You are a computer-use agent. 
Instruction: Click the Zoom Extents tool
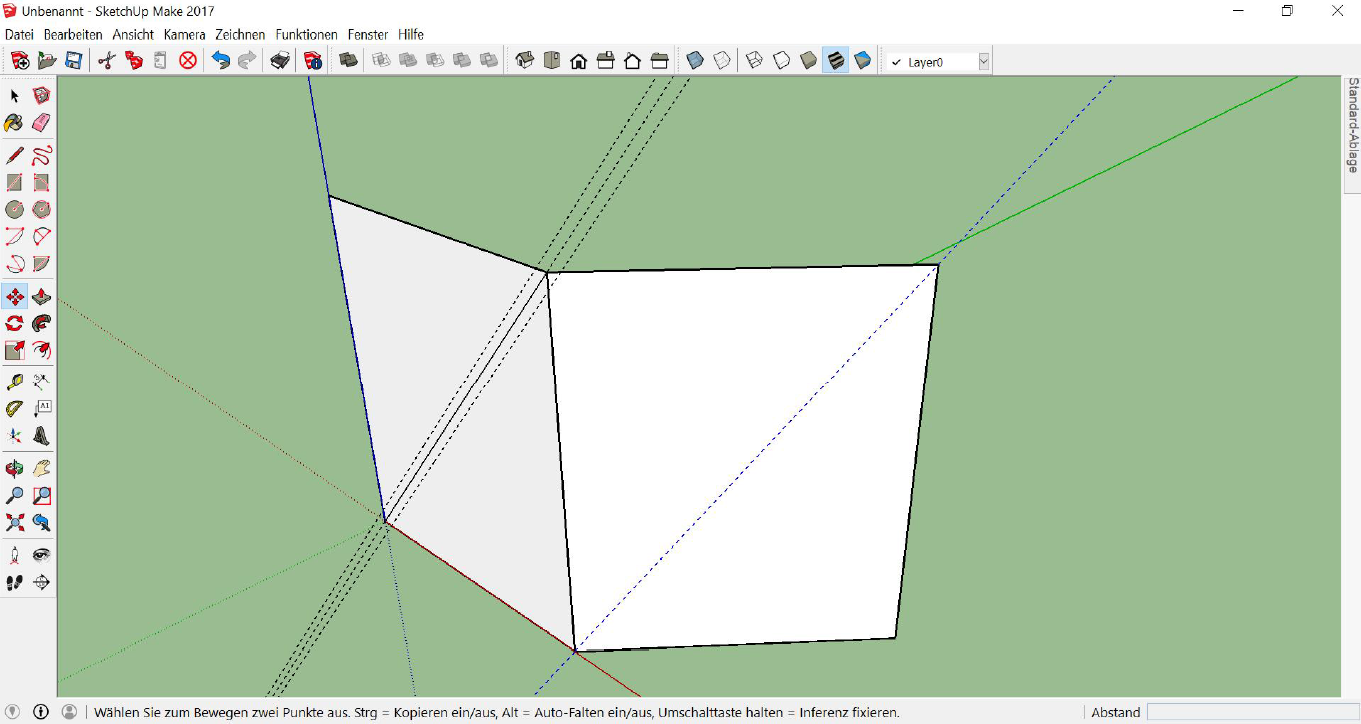(14, 522)
